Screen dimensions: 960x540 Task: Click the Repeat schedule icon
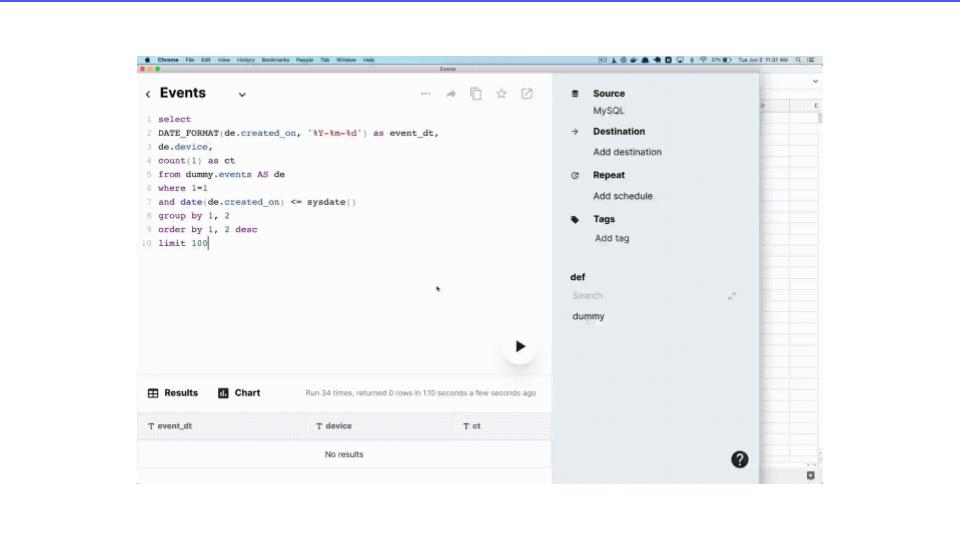click(x=575, y=175)
